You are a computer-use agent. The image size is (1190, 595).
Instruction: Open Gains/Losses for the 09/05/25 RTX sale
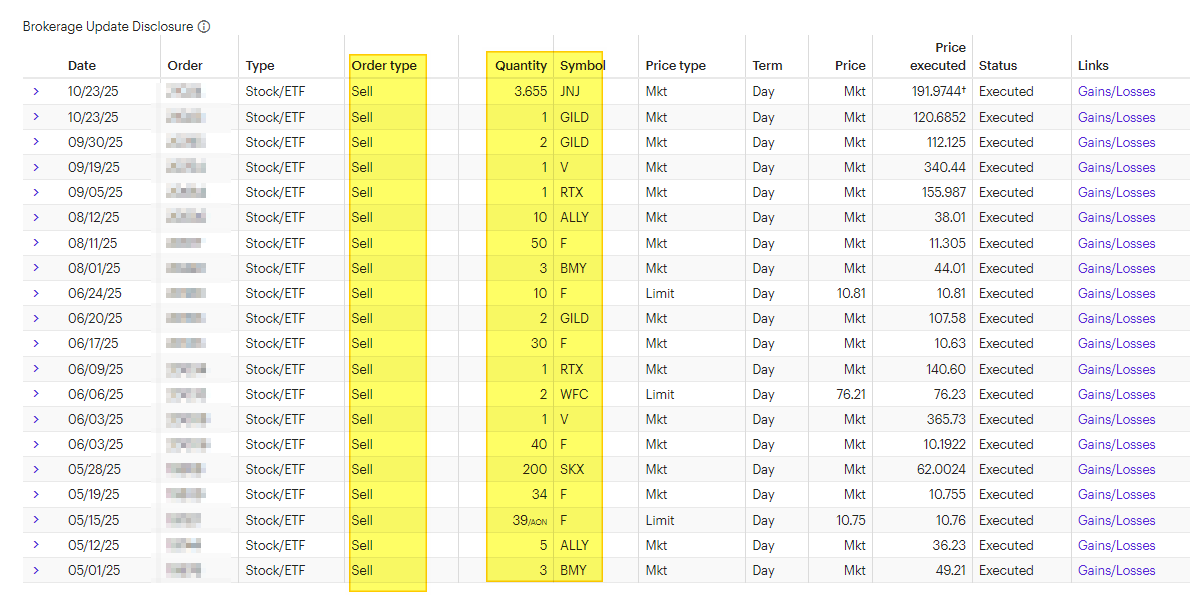tap(1116, 192)
